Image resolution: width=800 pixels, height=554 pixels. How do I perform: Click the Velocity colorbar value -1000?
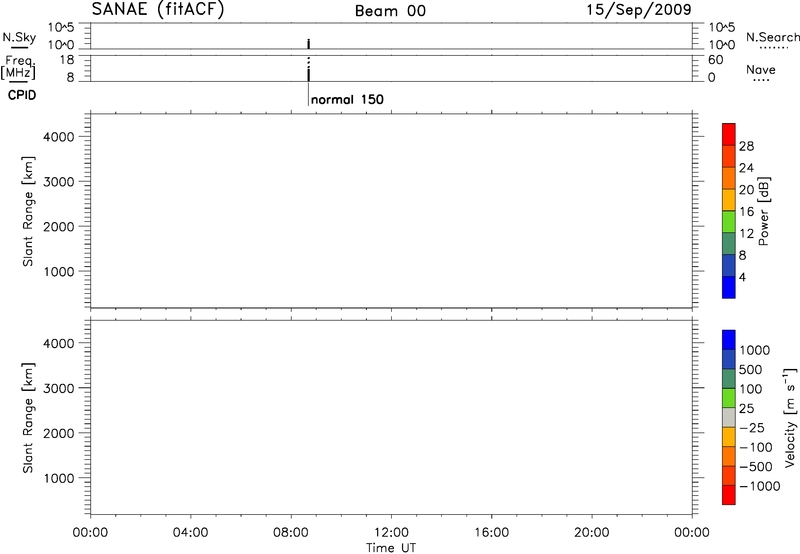760,486
